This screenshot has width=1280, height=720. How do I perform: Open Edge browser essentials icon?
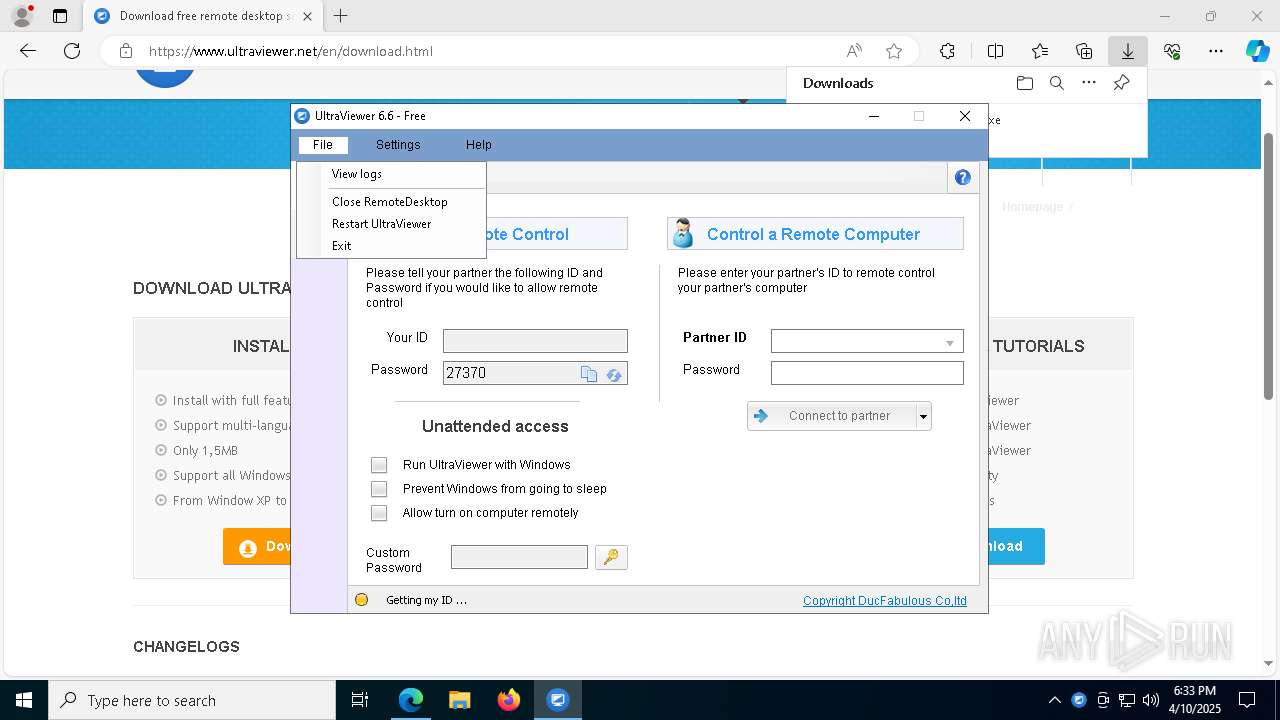coord(1172,51)
